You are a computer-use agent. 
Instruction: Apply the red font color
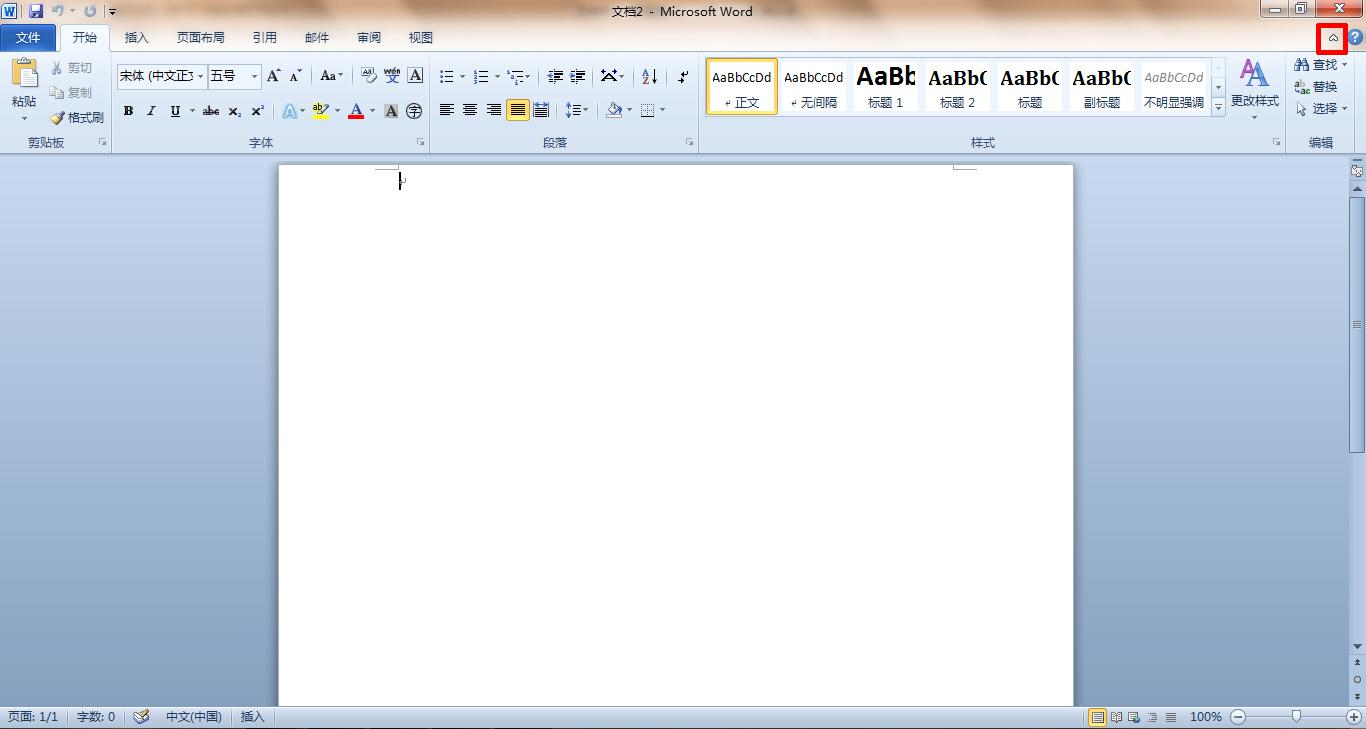(356, 111)
